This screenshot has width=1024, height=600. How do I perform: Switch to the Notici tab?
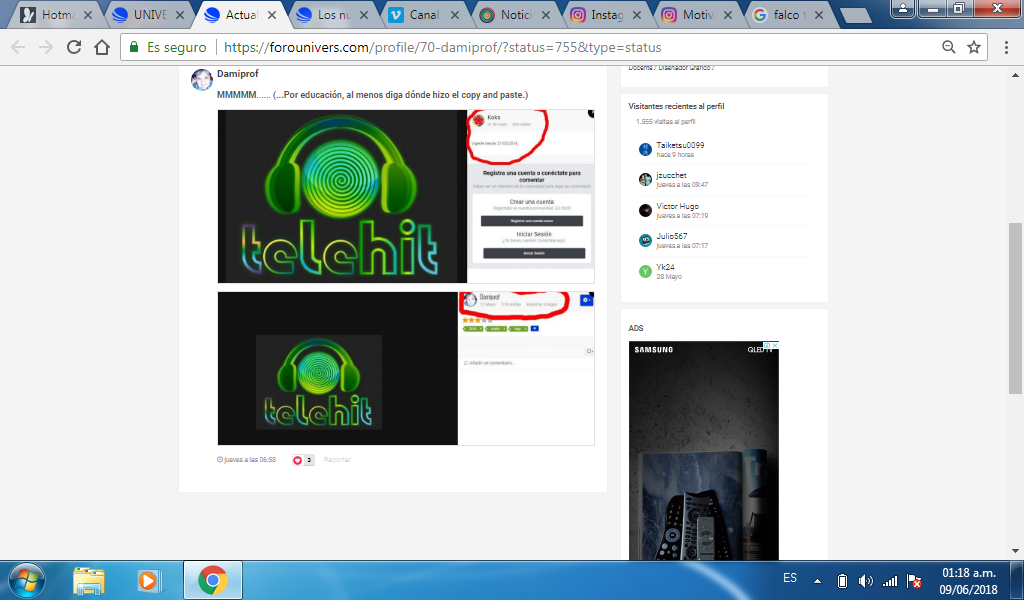pyautogui.click(x=516, y=14)
